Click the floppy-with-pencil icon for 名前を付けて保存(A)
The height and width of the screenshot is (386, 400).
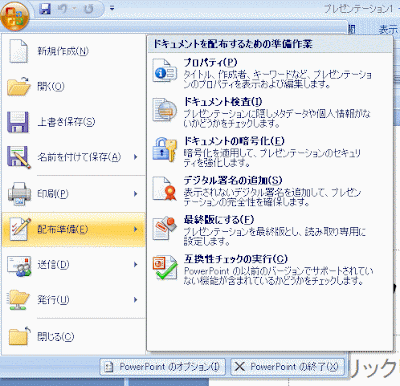pyautogui.click(x=19, y=157)
